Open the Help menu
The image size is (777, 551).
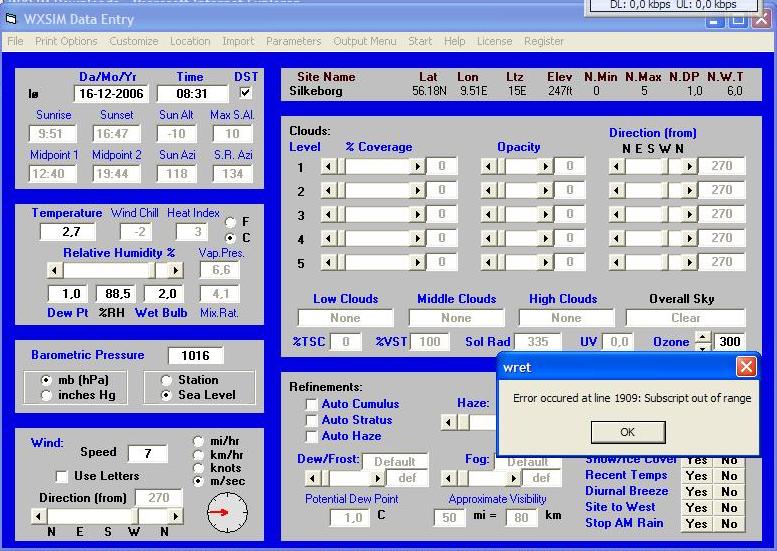click(454, 41)
